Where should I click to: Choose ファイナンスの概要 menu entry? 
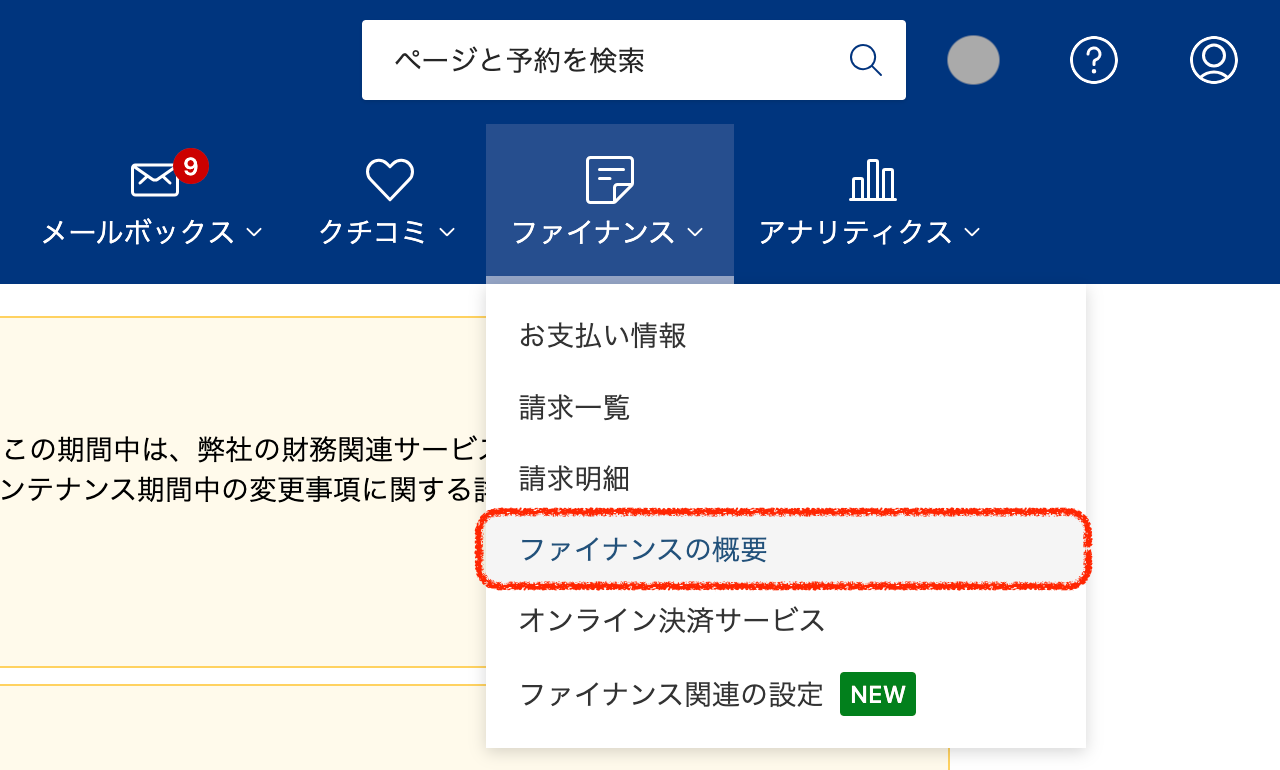point(644,549)
